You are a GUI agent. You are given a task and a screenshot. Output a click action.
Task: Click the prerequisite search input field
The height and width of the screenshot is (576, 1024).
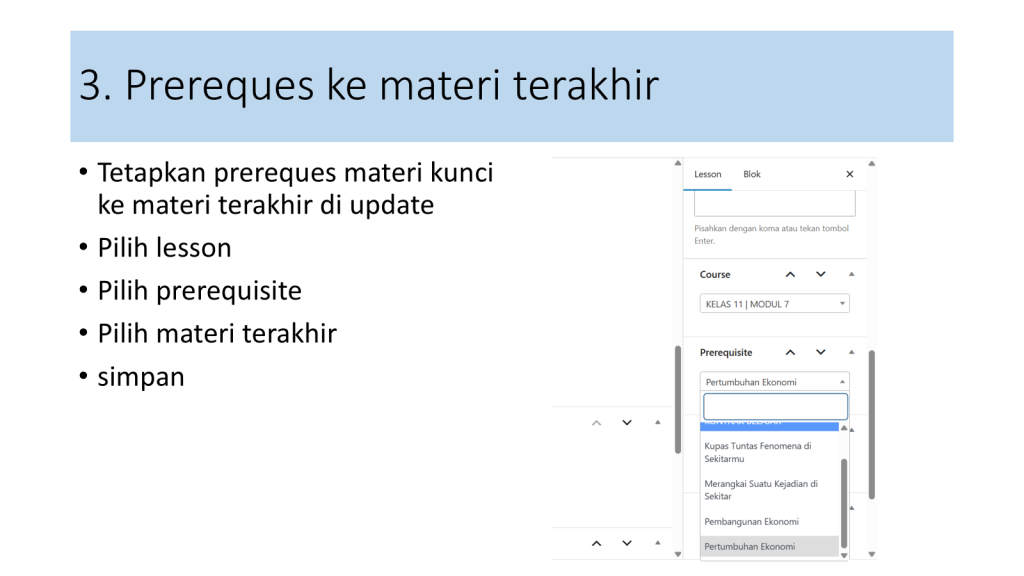(x=775, y=406)
